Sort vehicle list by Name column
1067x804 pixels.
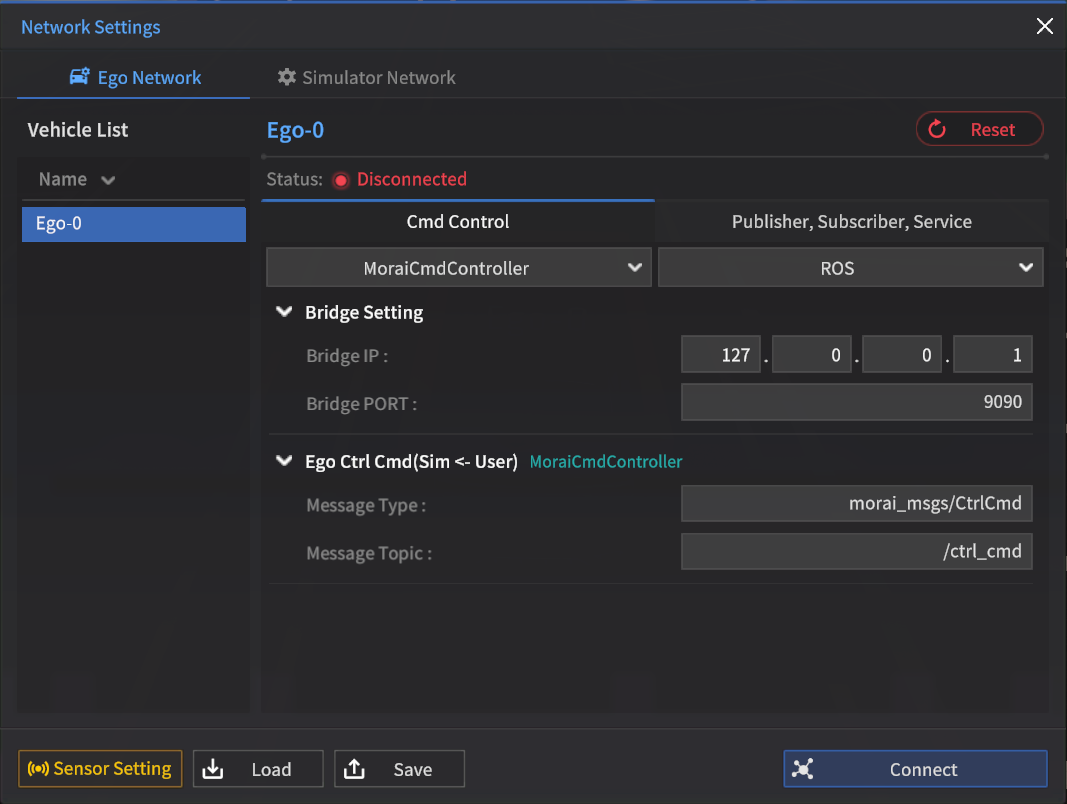coord(76,180)
